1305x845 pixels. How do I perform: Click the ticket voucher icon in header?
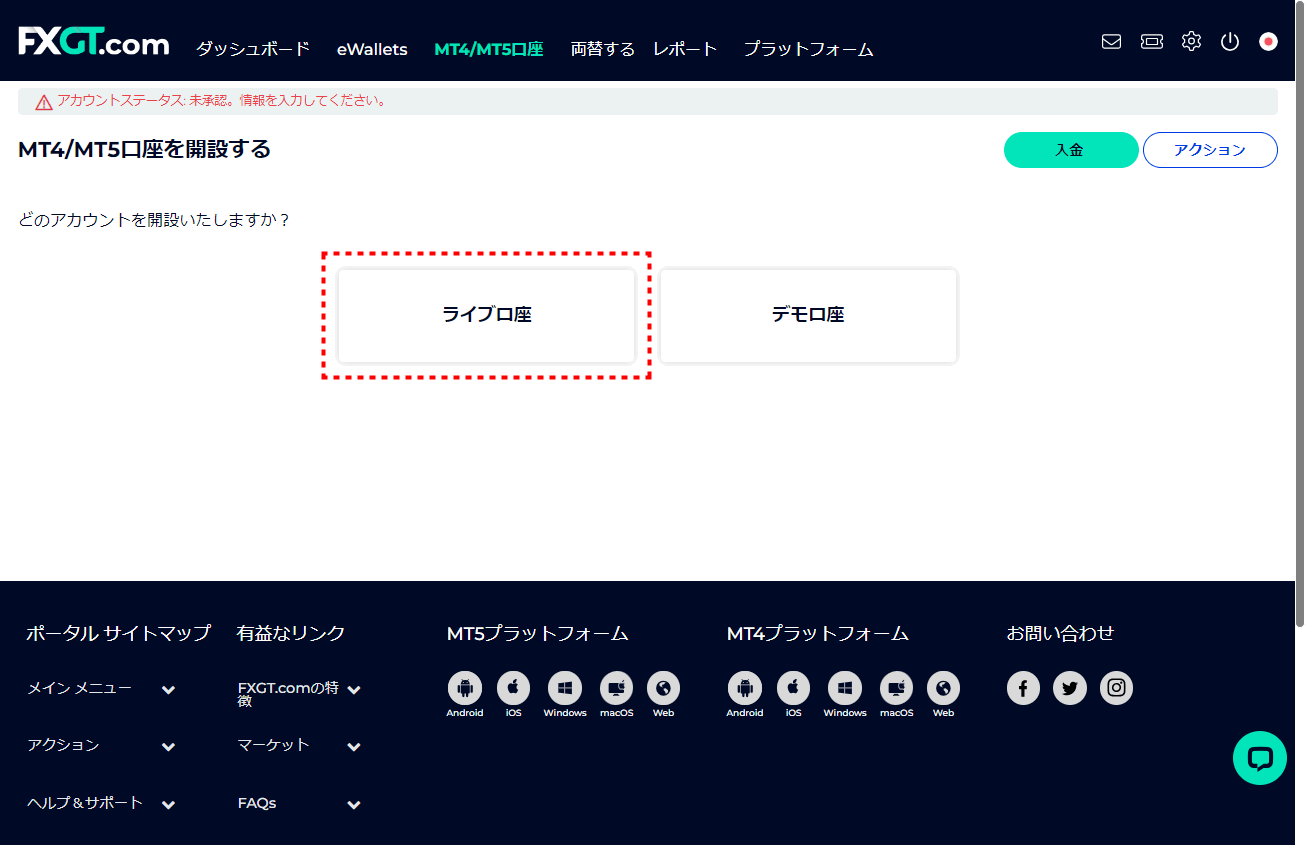pyautogui.click(x=1152, y=42)
